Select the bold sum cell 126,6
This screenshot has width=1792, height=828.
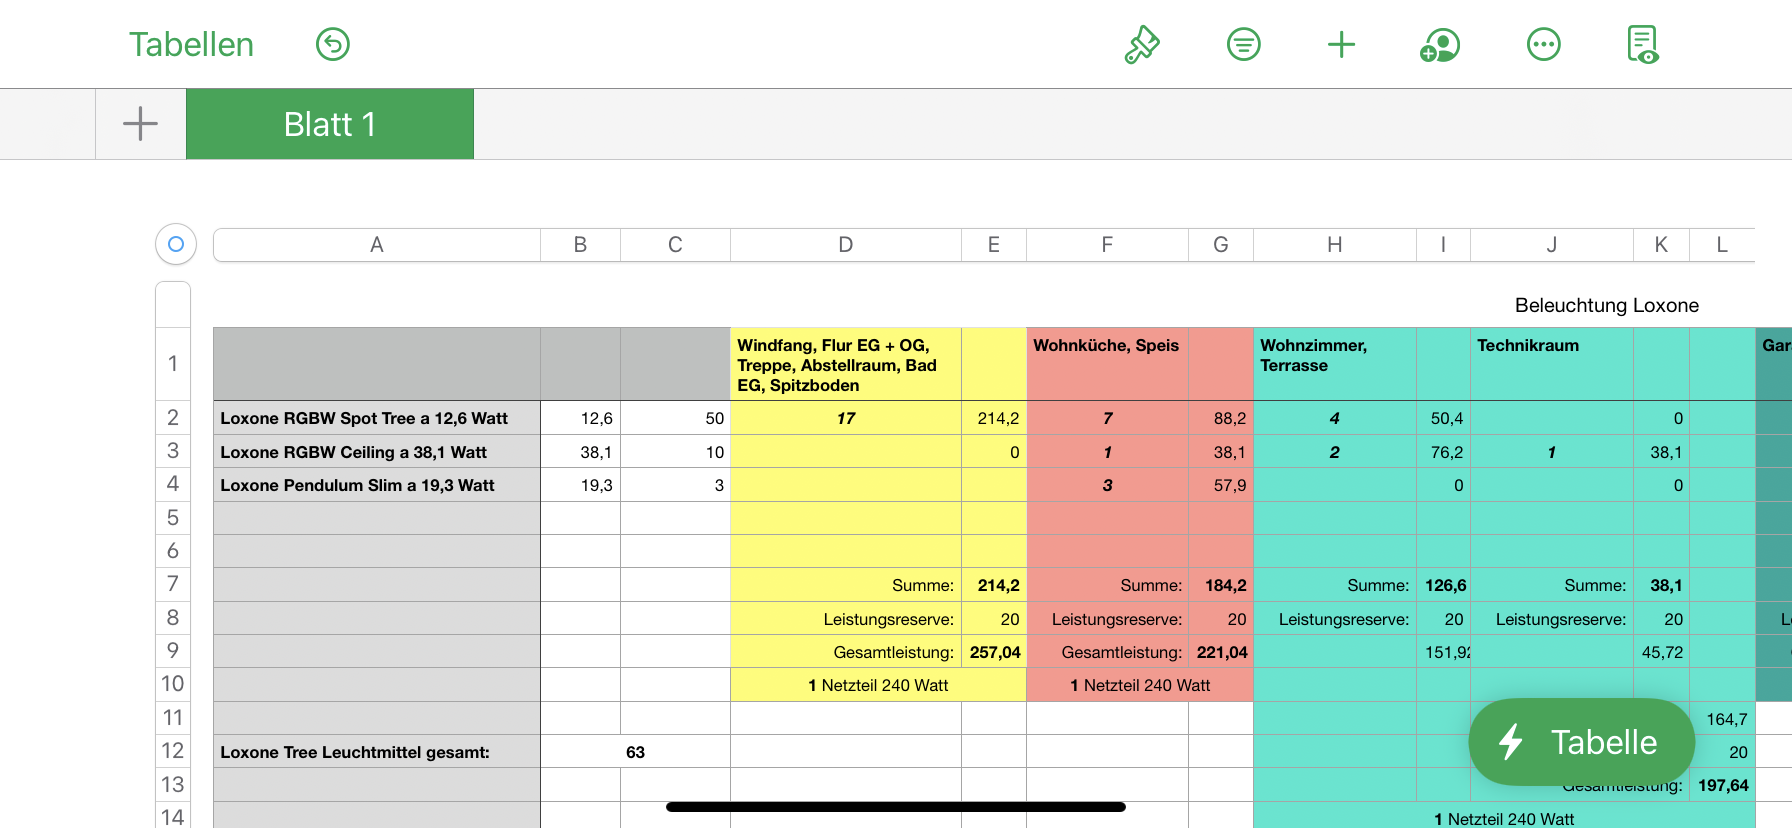pyautogui.click(x=1444, y=585)
